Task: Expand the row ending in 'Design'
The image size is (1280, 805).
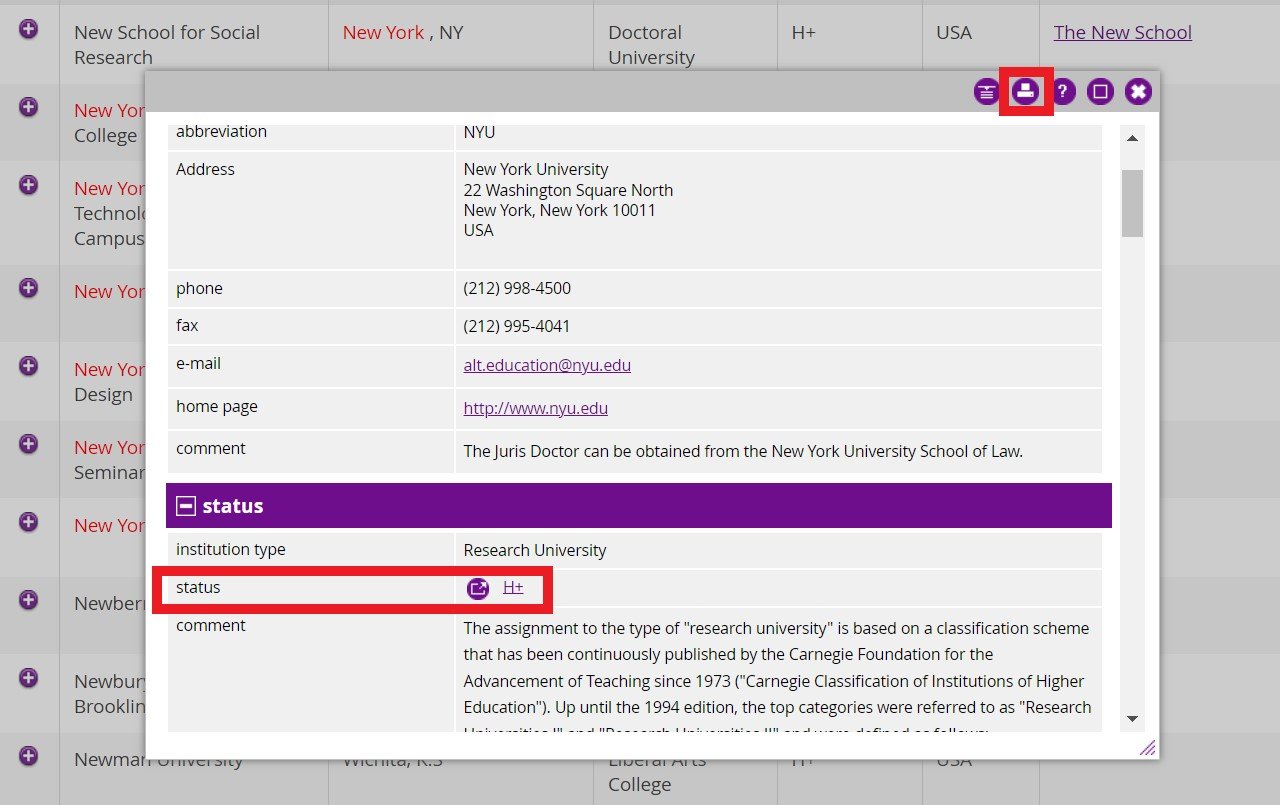Action: tap(28, 366)
